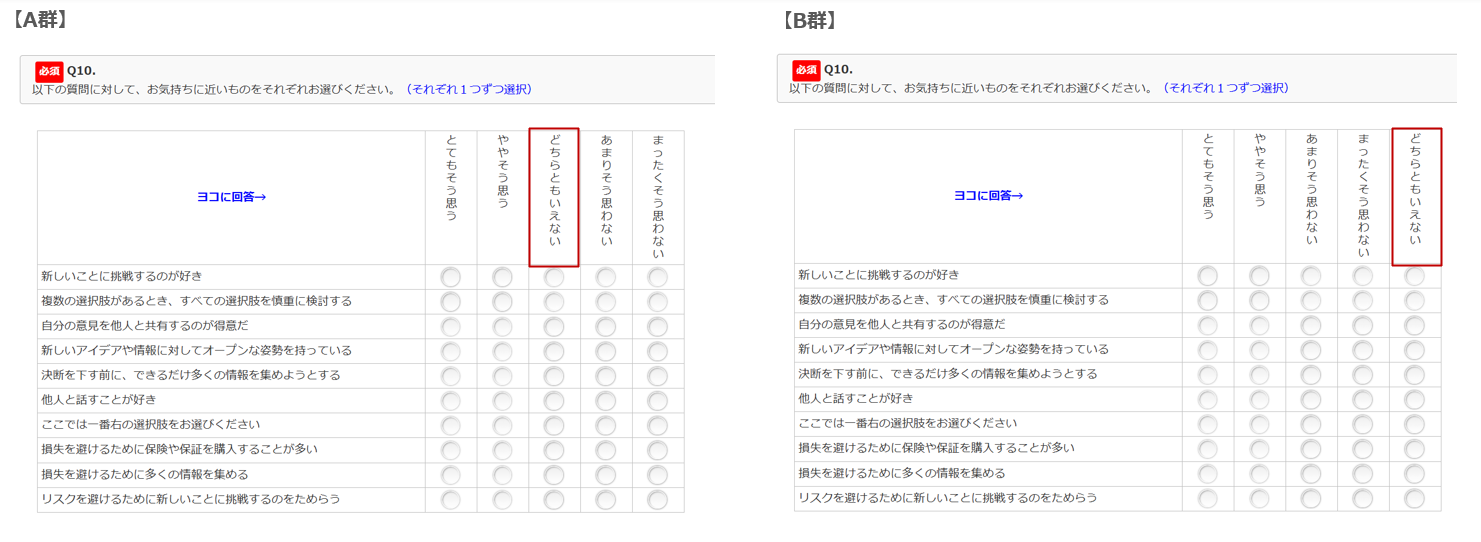
Task: In B群, select あまりそう思わない for 新しいアイデアや情報 row
Action: (1311, 350)
